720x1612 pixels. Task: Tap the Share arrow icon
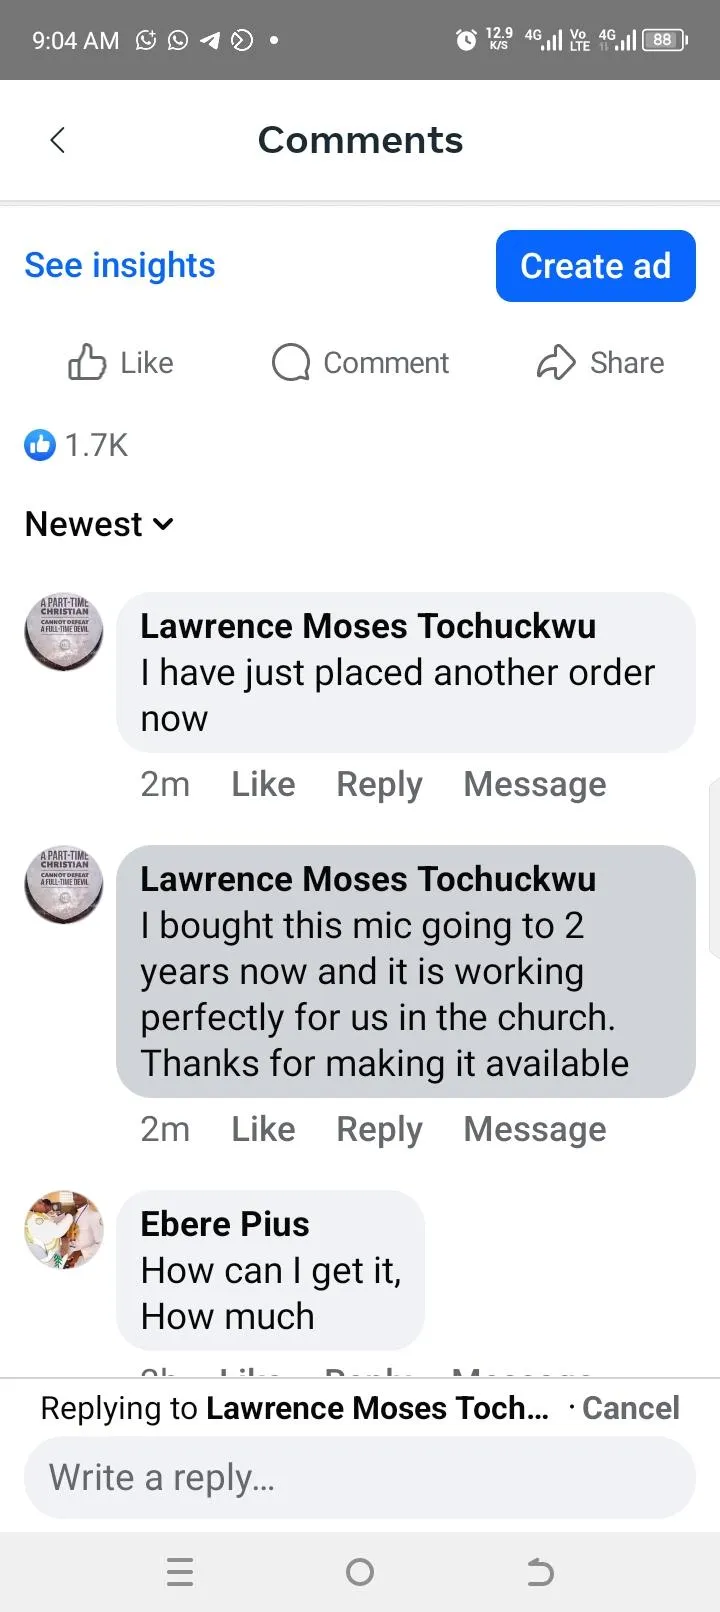point(556,362)
